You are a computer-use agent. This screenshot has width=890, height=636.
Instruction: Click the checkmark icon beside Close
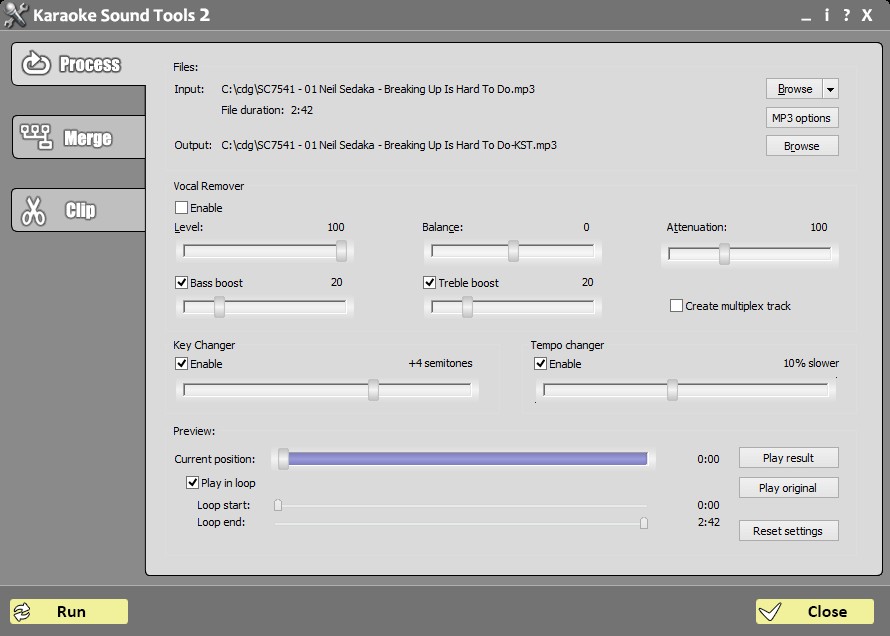coord(771,611)
